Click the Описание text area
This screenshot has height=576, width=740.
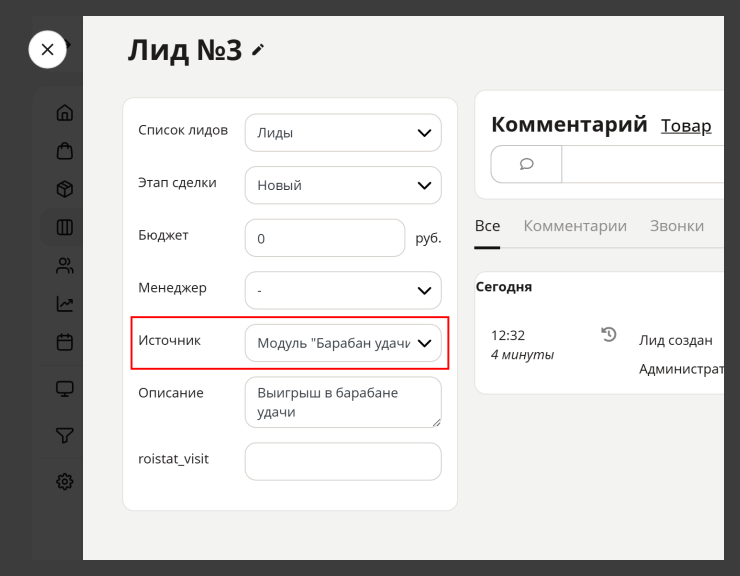click(x=343, y=402)
